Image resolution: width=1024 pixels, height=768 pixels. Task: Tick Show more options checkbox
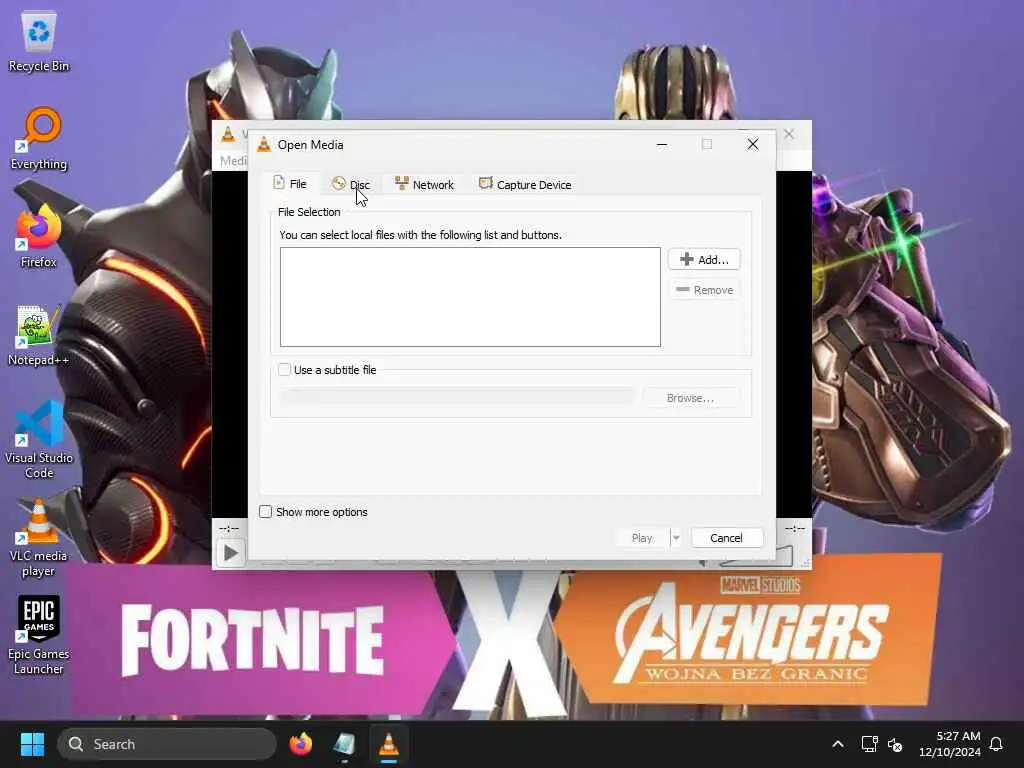265,512
